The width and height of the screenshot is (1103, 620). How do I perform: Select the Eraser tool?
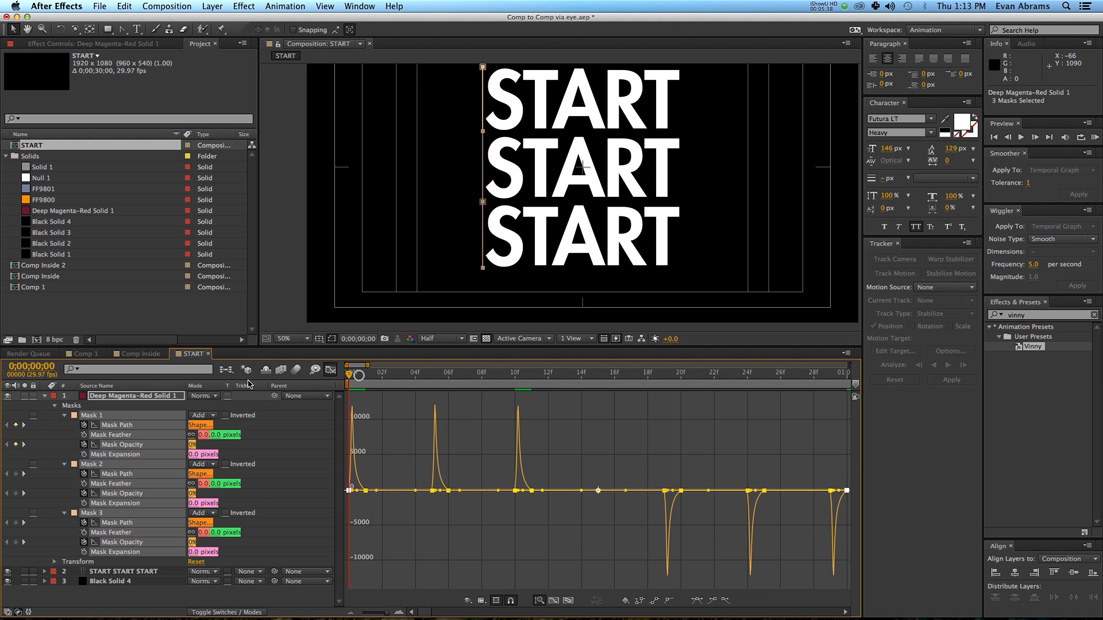pyautogui.click(x=184, y=30)
